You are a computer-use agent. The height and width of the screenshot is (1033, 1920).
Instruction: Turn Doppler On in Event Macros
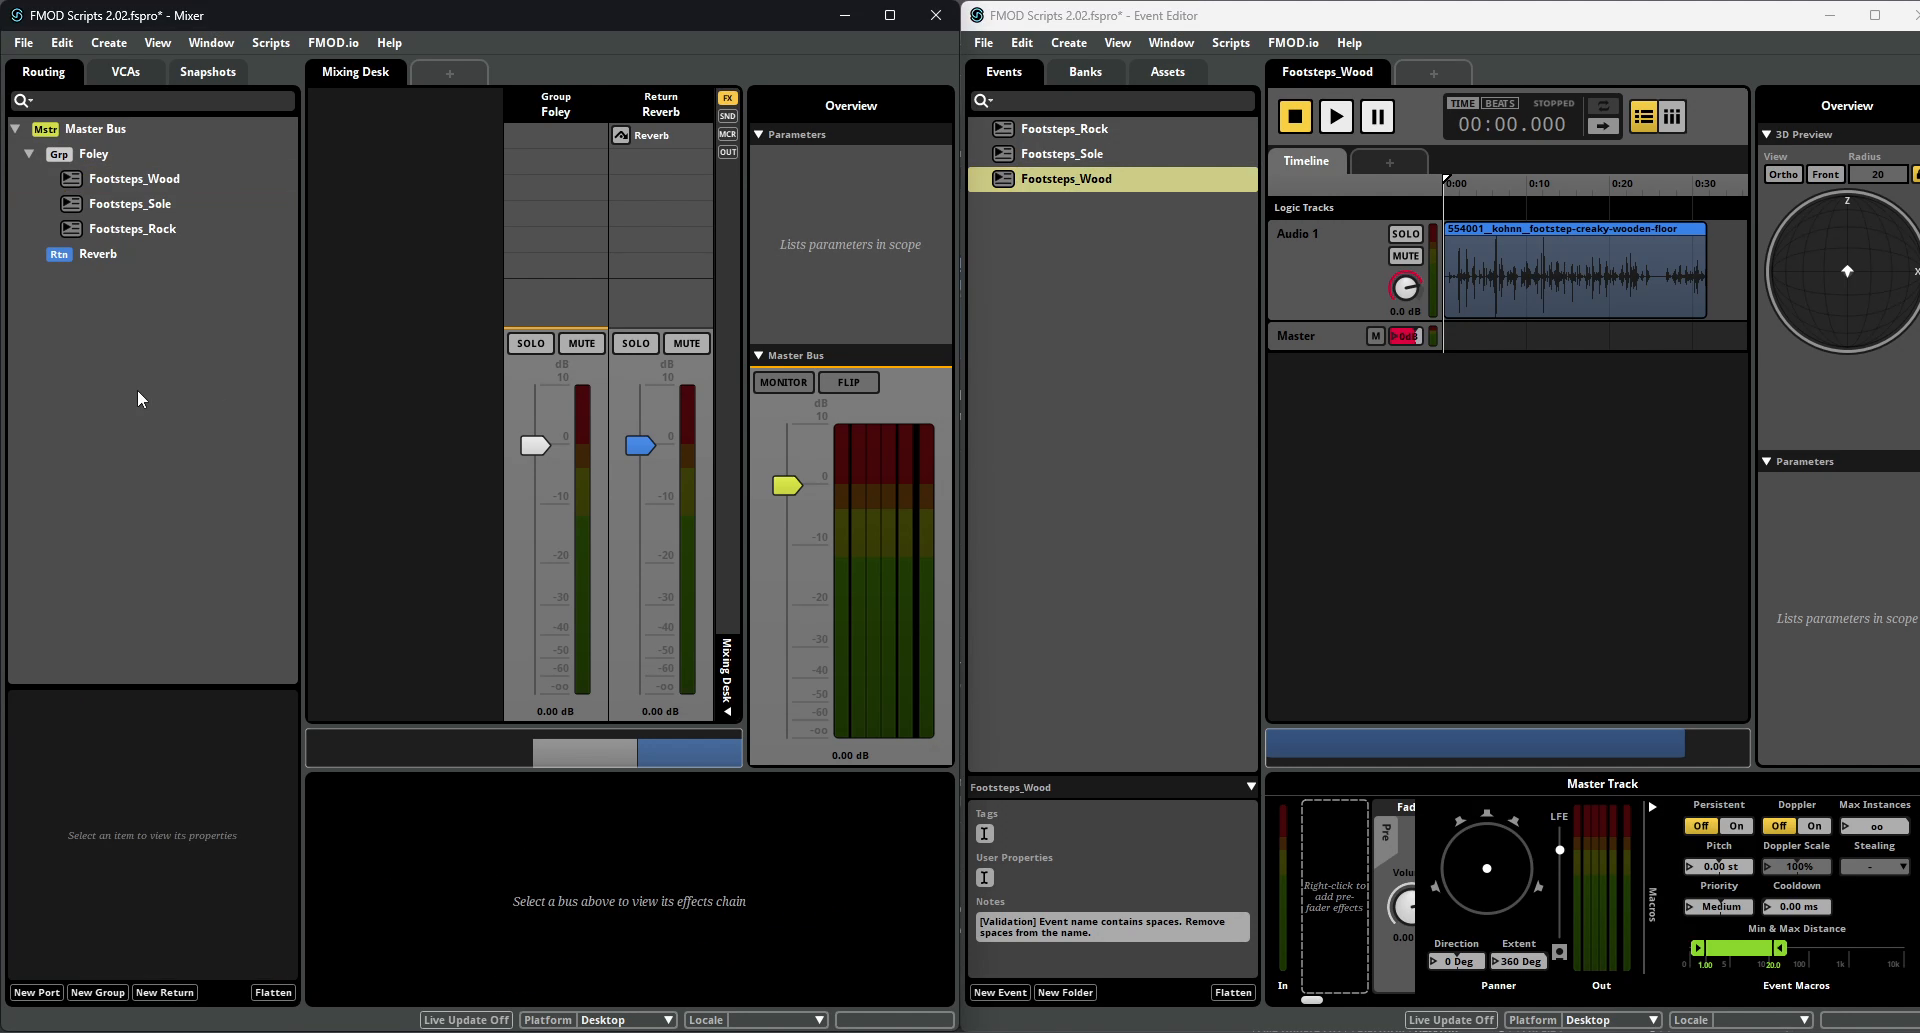point(1815,826)
